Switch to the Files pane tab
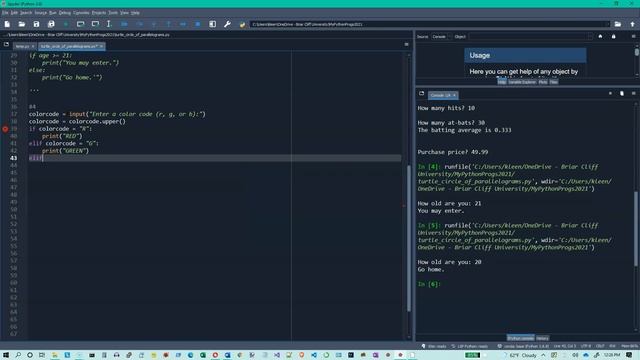 [553, 82]
